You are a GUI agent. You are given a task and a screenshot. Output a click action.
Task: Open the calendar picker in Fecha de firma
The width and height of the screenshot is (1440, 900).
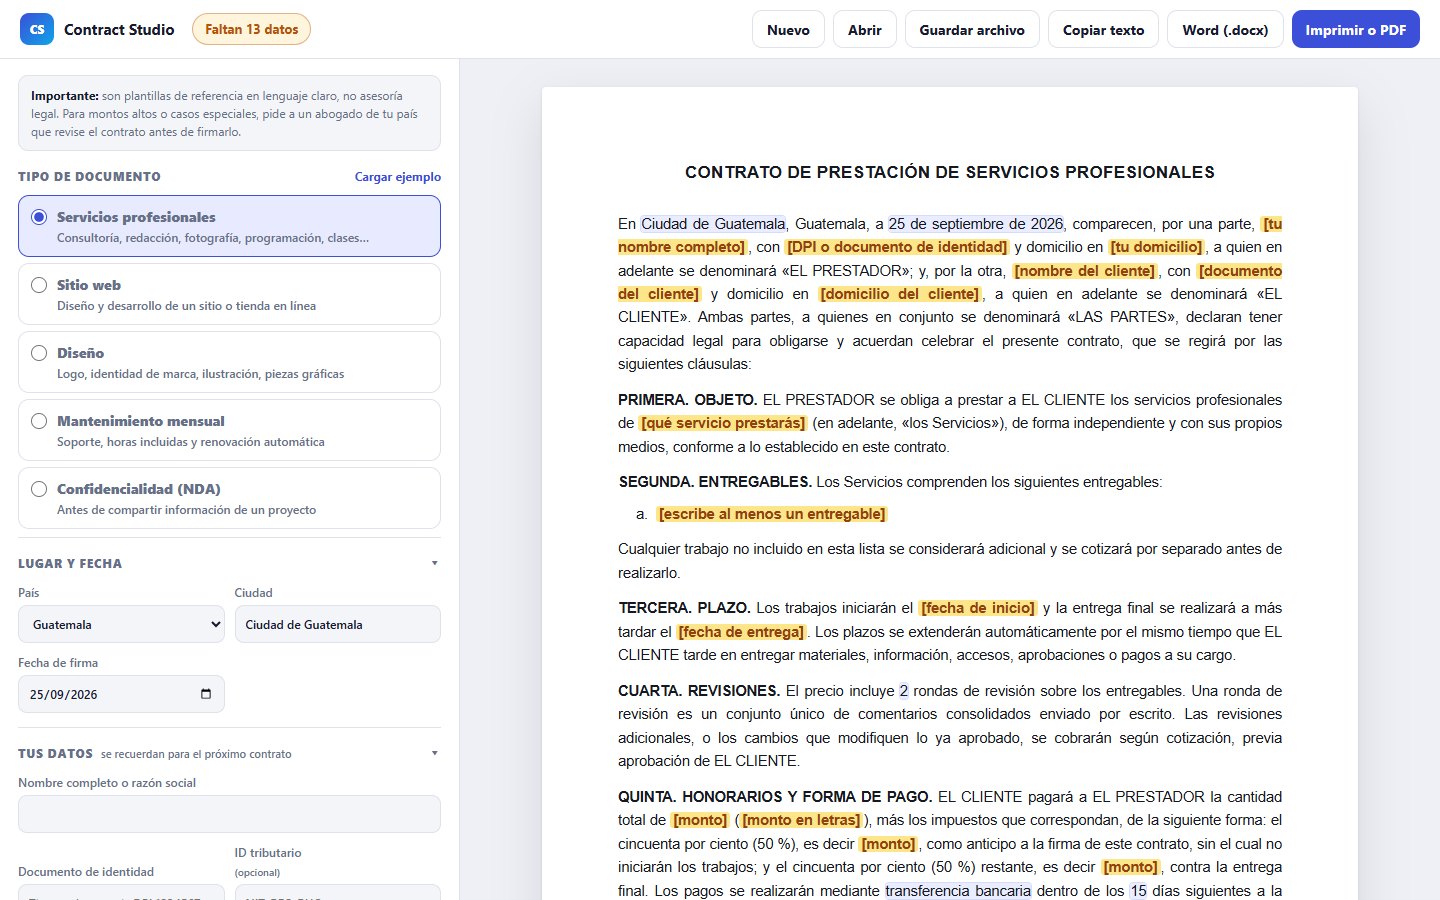coord(206,694)
